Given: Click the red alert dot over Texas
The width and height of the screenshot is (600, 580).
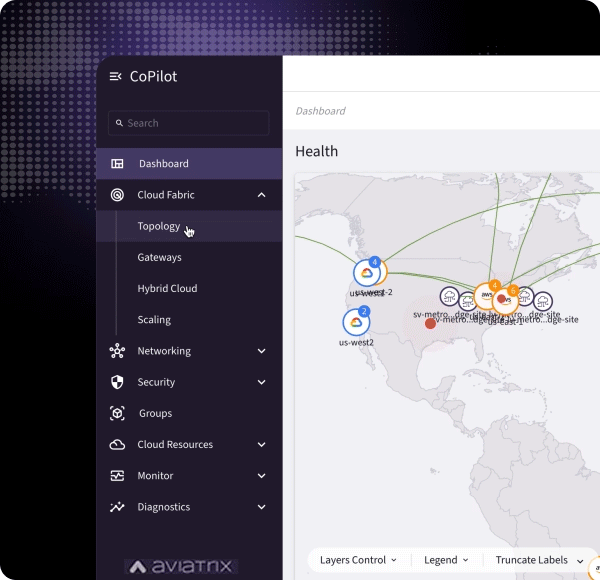Looking at the screenshot, I should point(430,323).
